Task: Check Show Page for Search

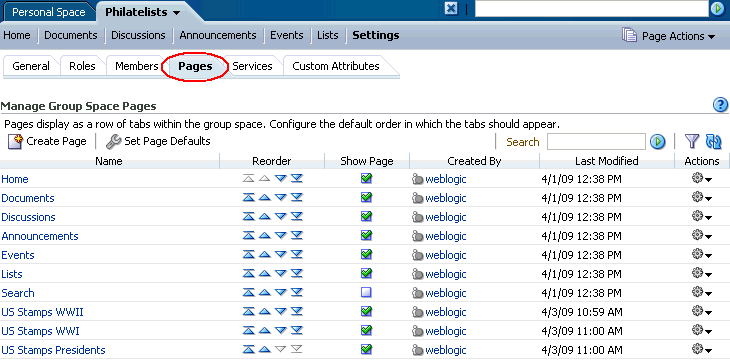Action: (x=366, y=292)
